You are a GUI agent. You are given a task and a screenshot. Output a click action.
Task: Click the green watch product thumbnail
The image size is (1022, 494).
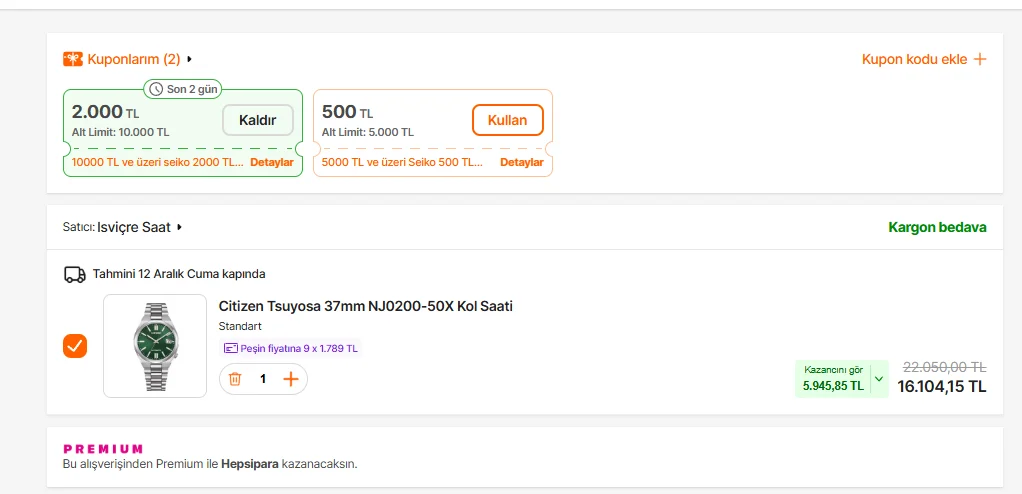155,346
